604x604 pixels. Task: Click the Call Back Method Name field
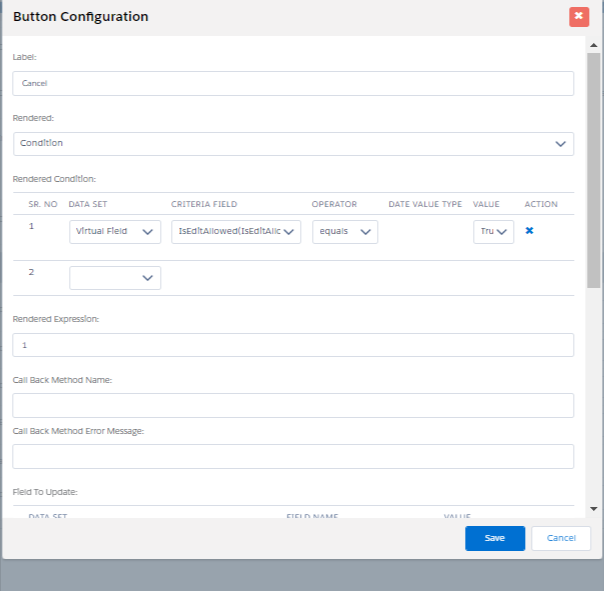(293, 405)
